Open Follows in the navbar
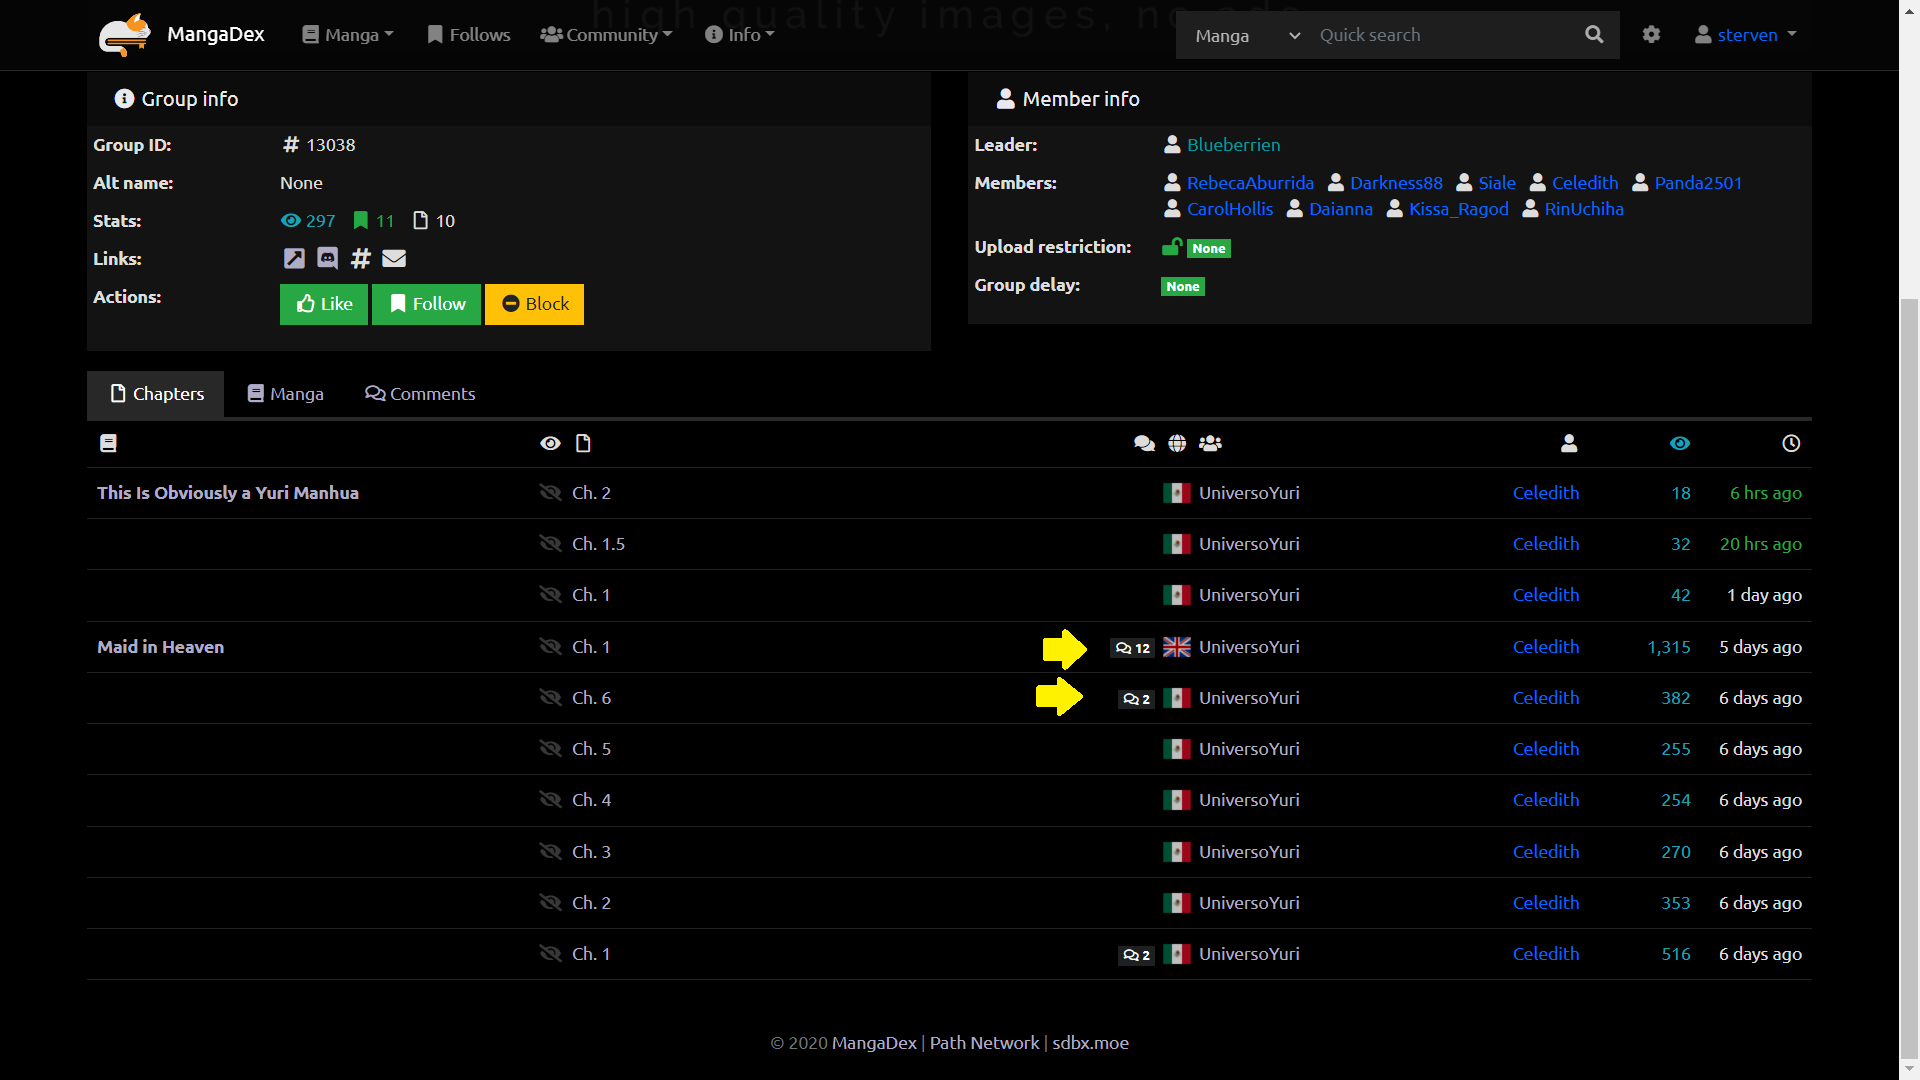Viewport: 1920px width, 1080px height. coord(468,35)
